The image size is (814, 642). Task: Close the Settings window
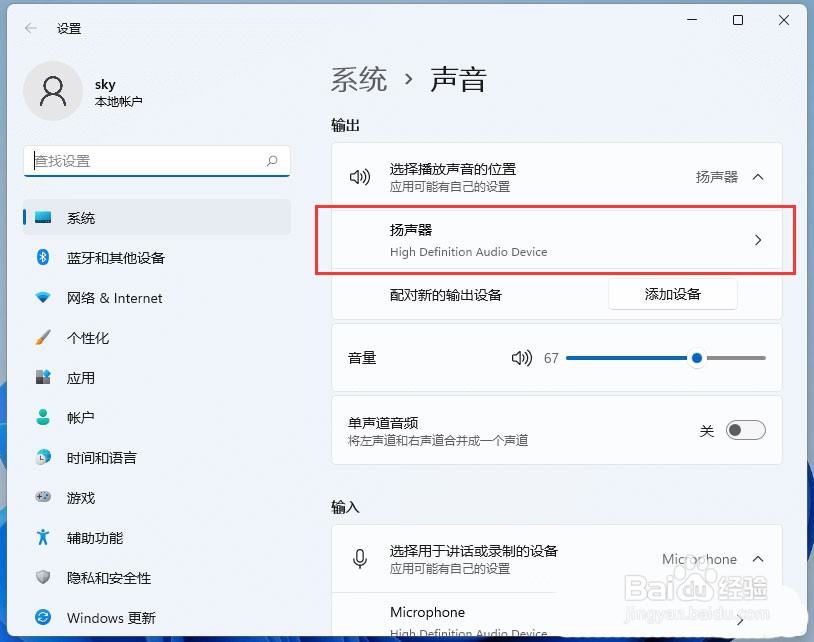(x=784, y=20)
